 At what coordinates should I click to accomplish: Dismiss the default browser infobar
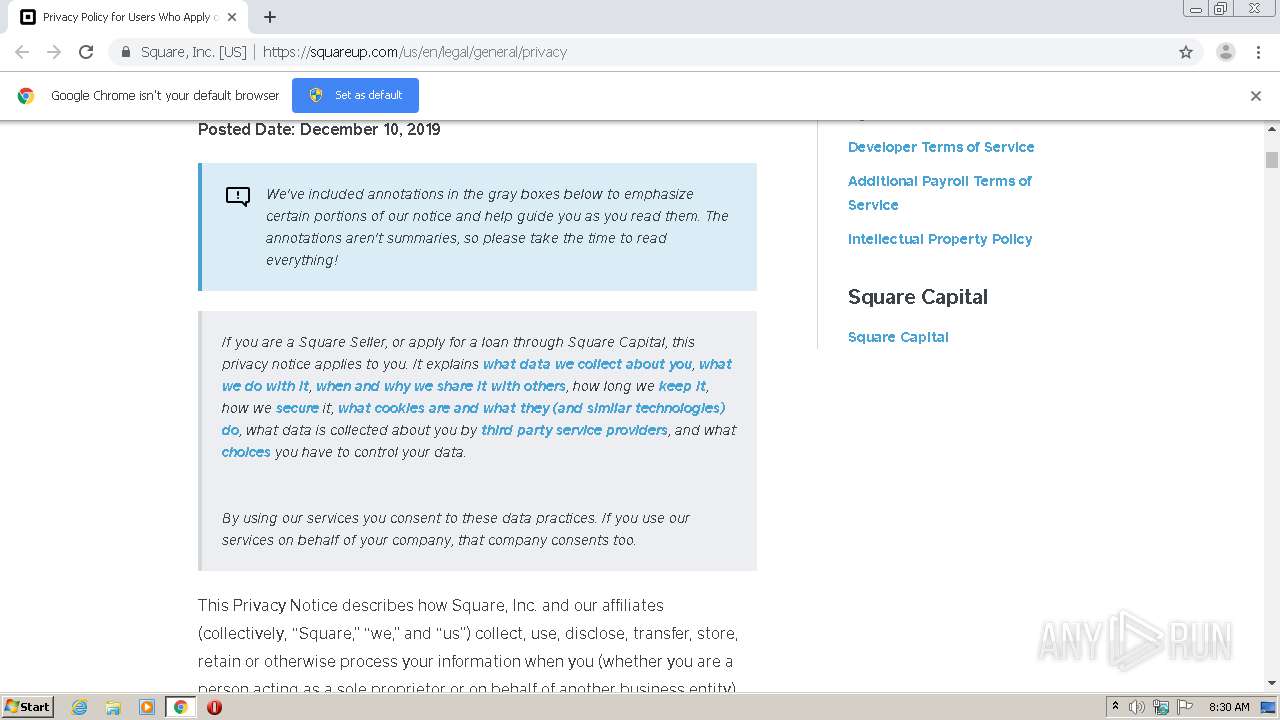(1255, 96)
